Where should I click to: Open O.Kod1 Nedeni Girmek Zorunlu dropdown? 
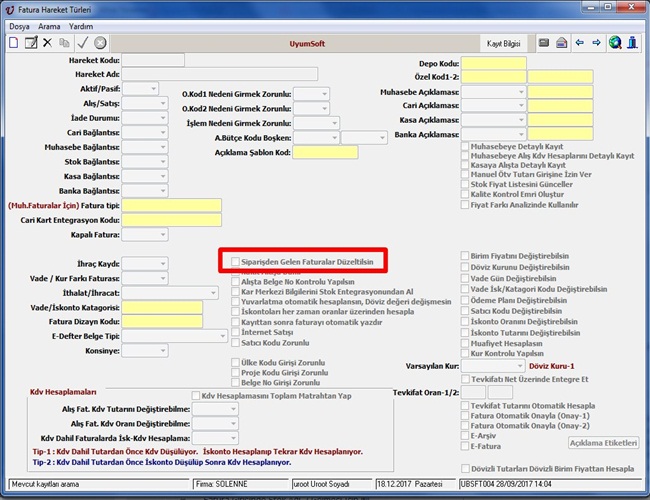click(325, 94)
